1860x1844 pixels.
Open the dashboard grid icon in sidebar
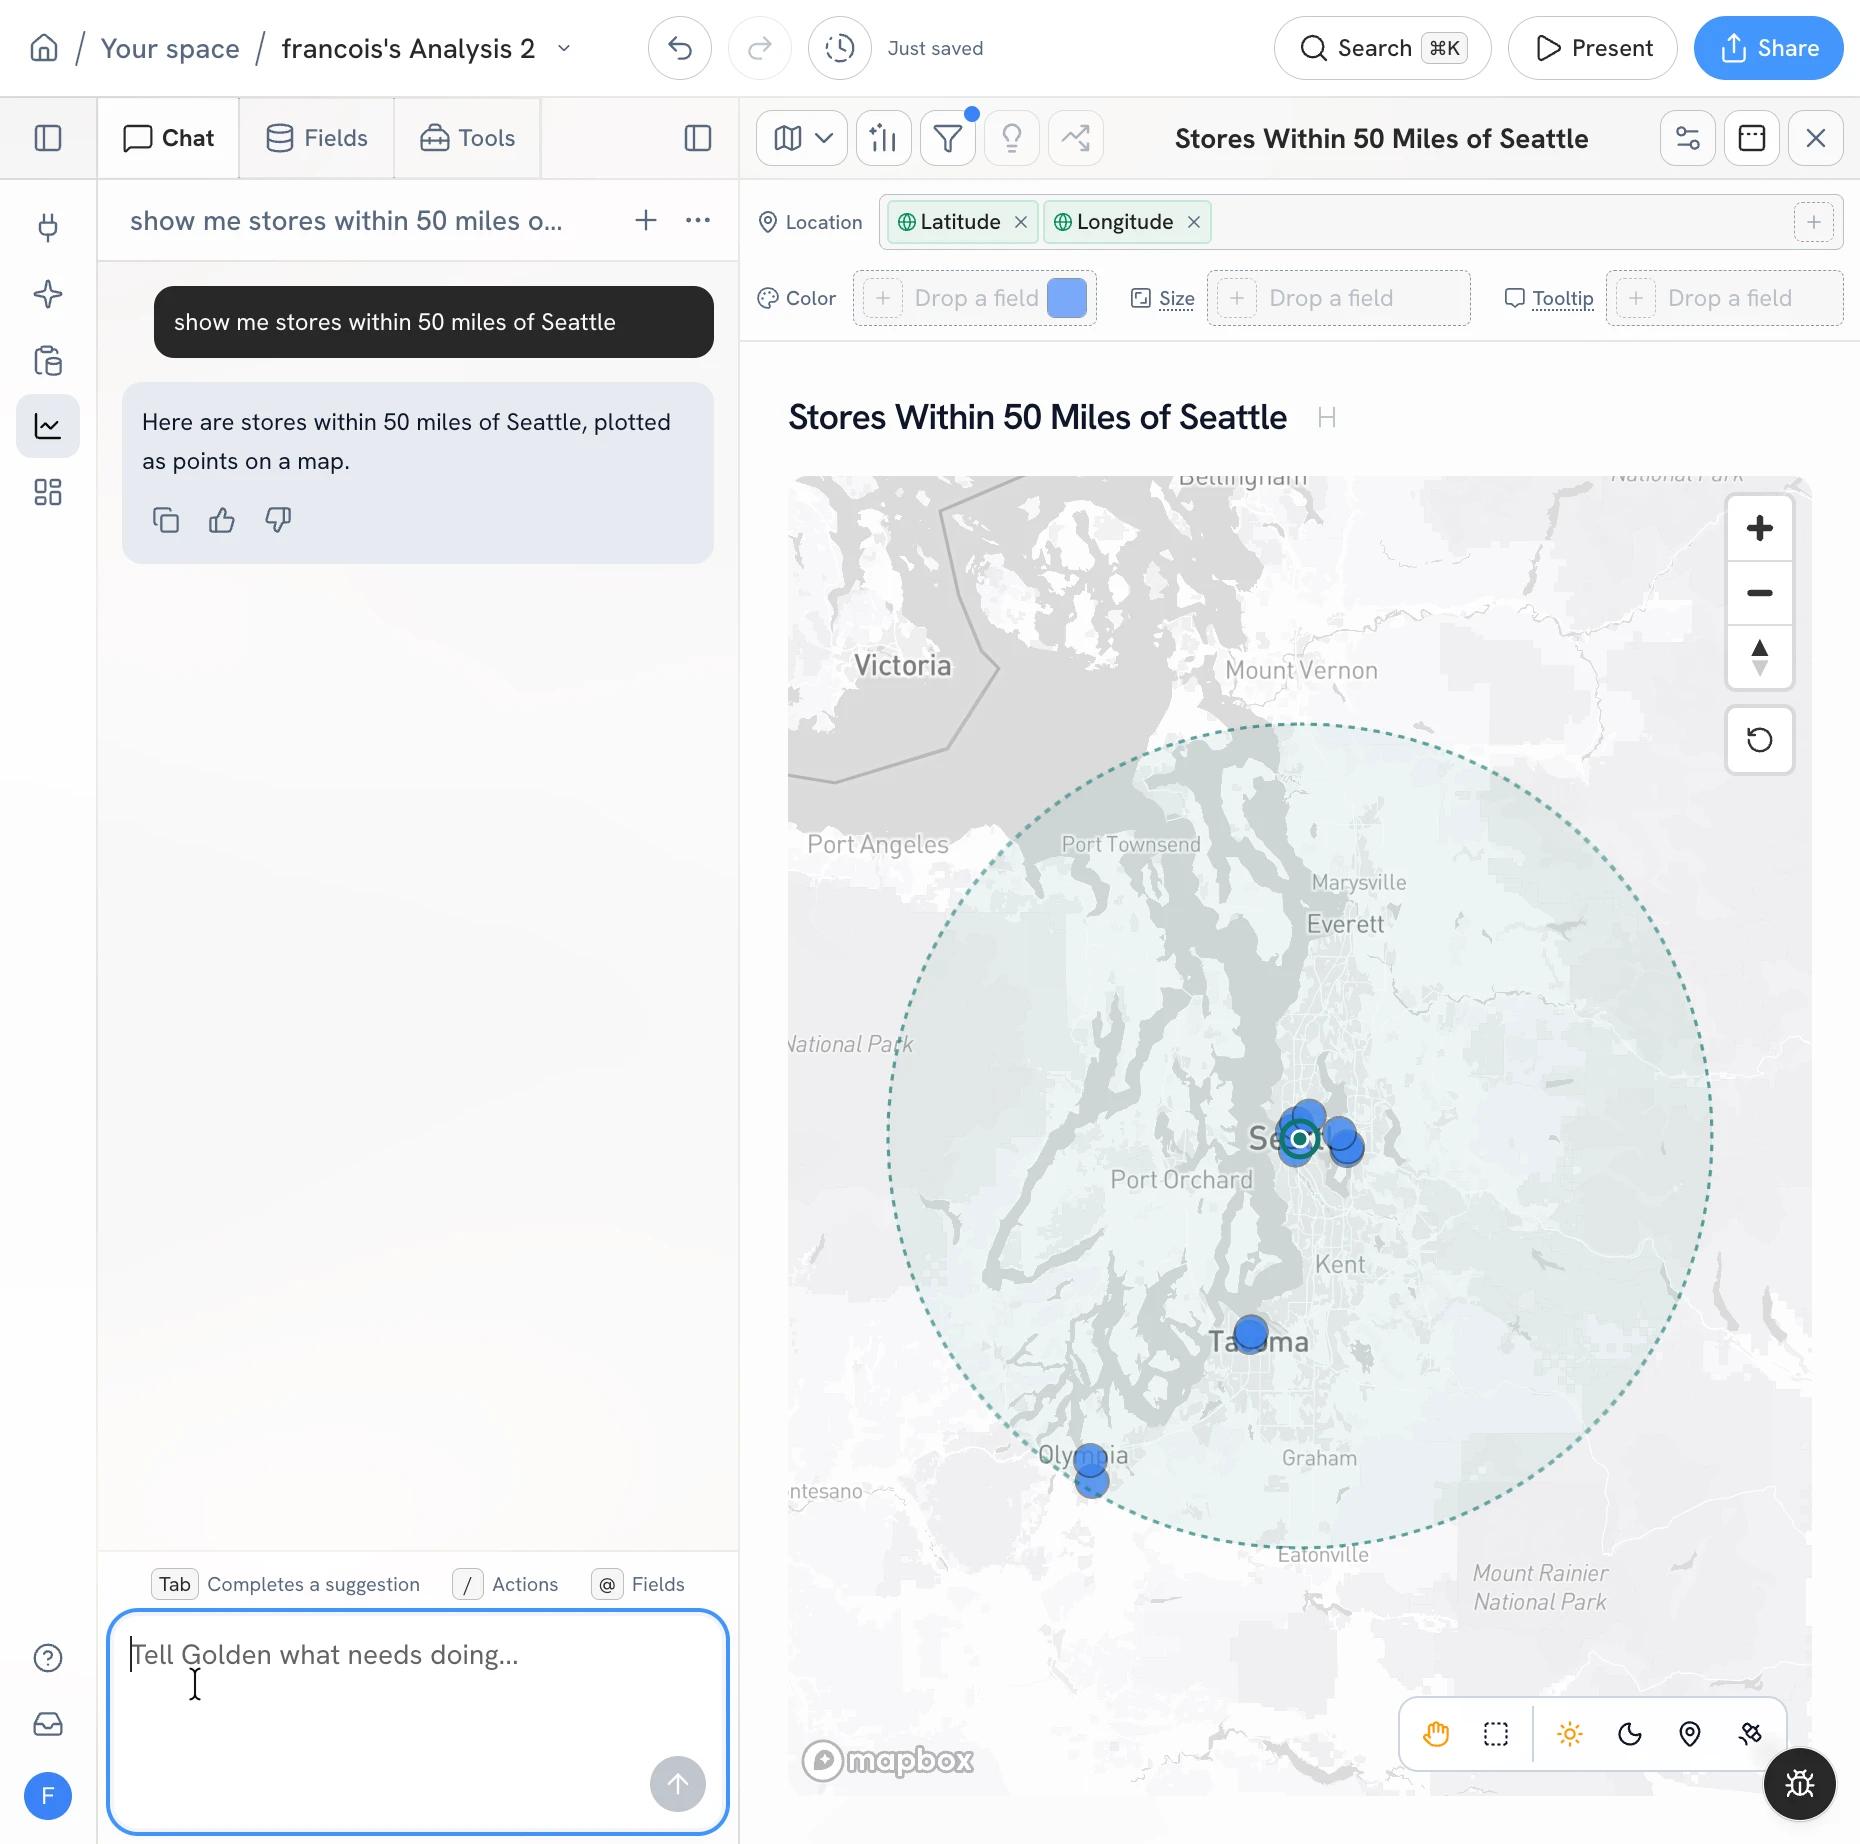(48, 492)
